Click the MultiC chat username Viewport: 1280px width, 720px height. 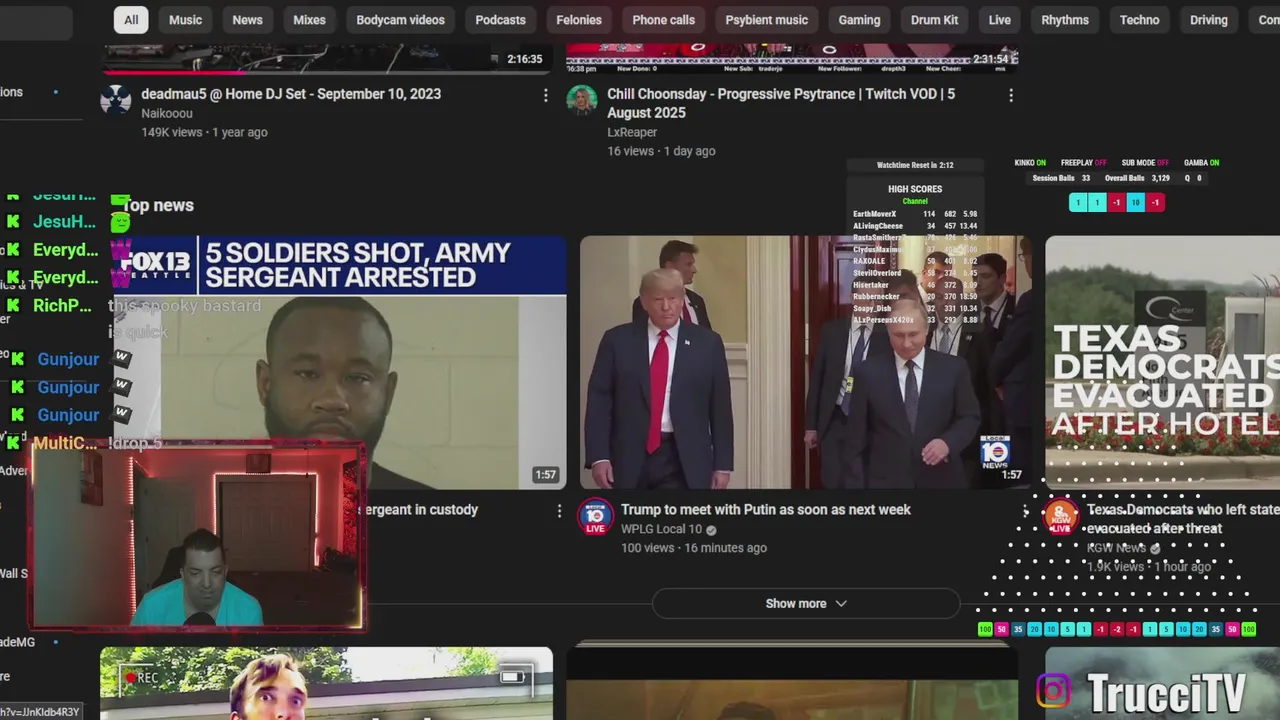(66, 443)
